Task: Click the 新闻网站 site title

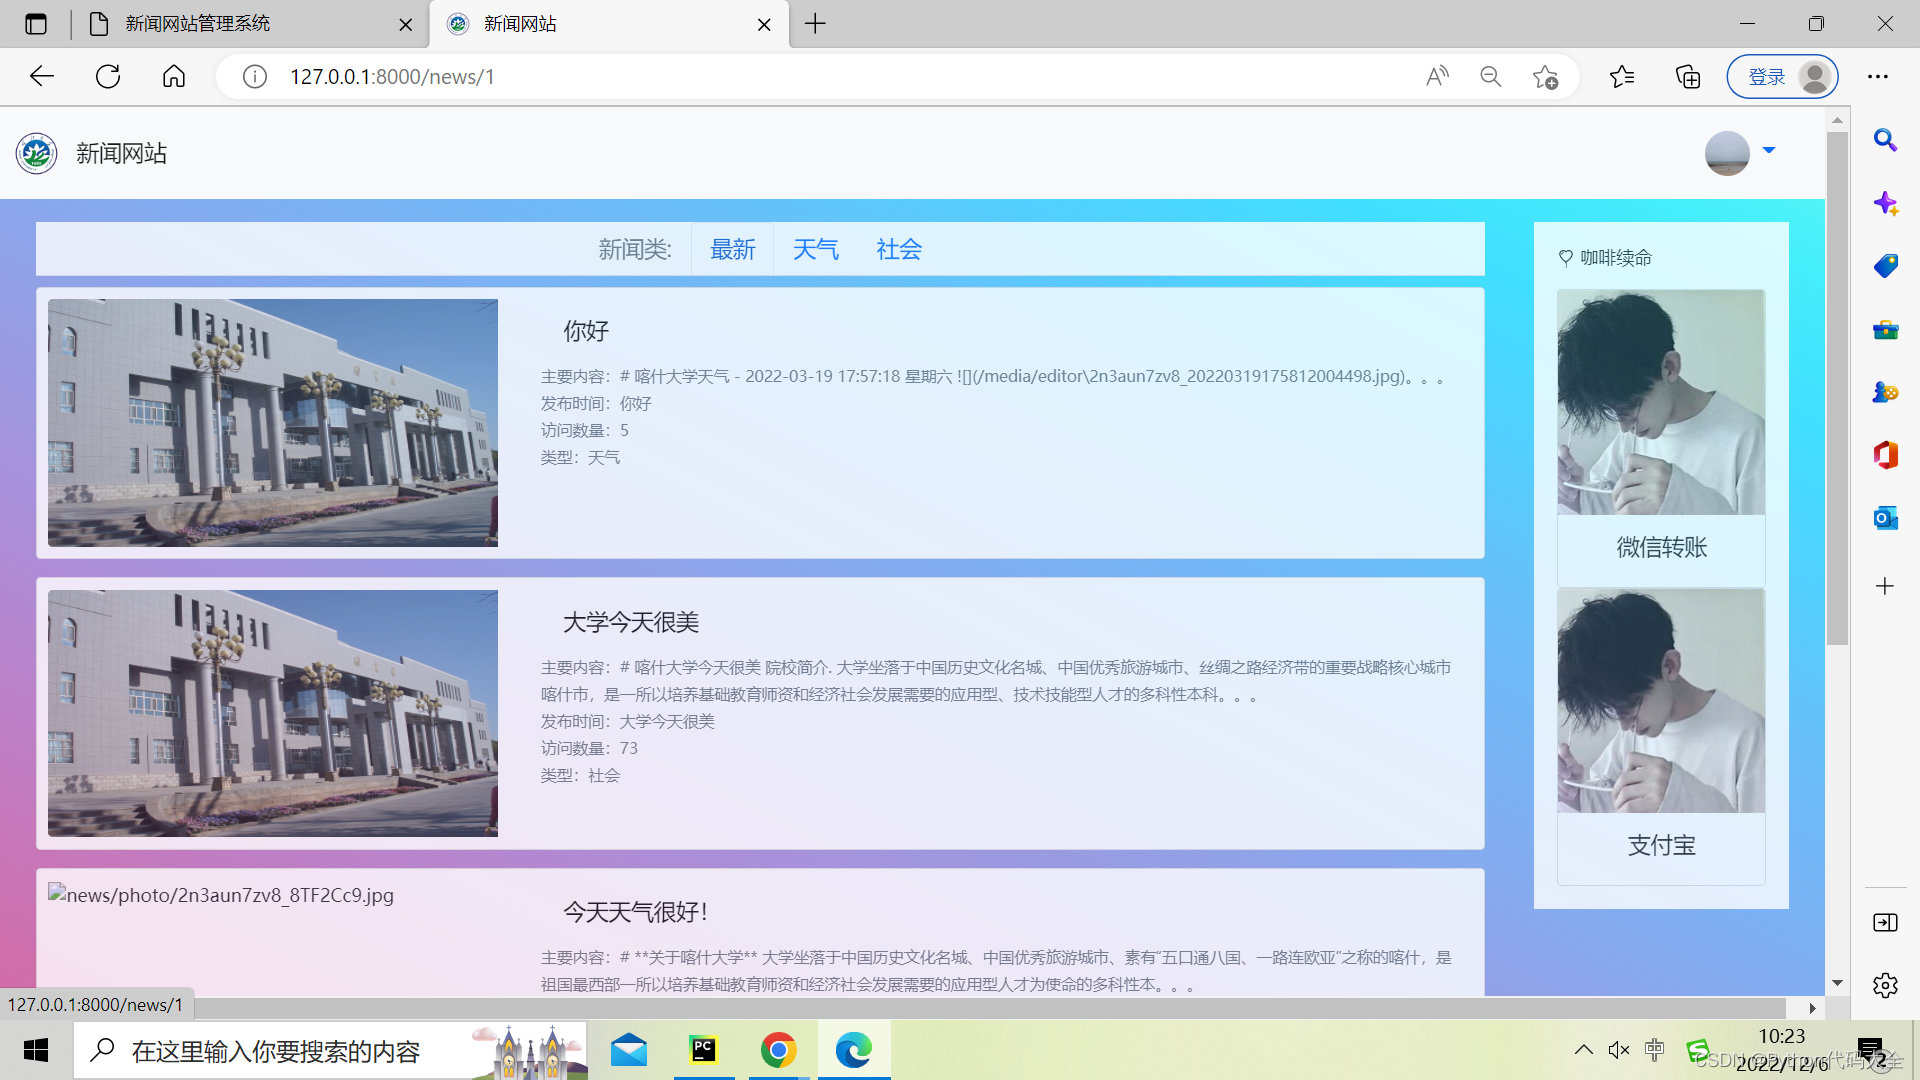Action: click(121, 153)
